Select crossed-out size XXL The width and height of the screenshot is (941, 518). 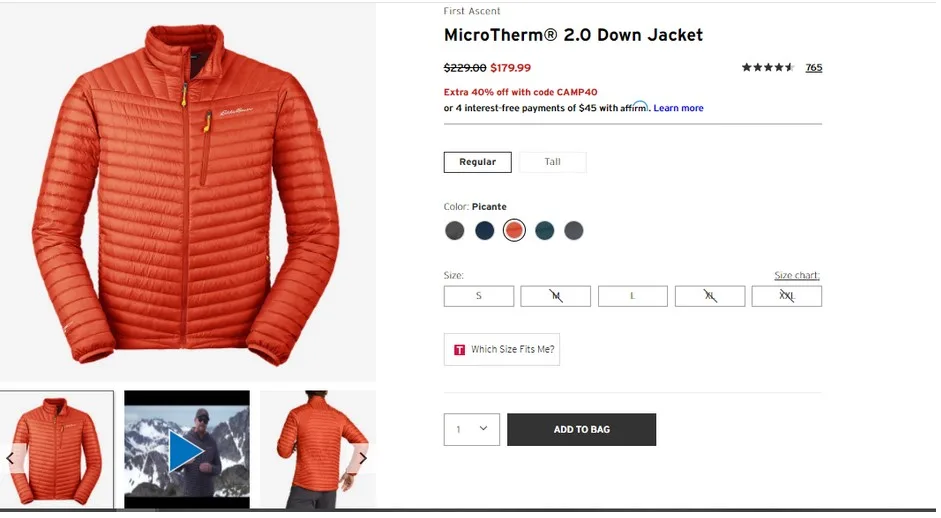click(x=787, y=296)
